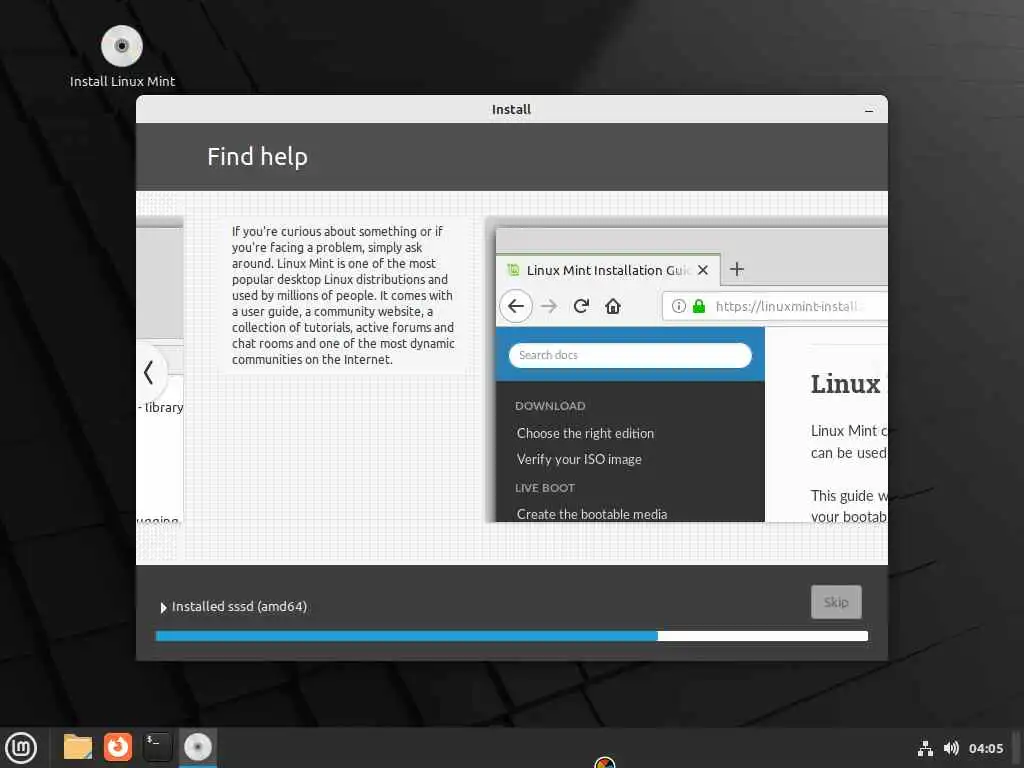The image size is (1024, 768).
Task: Open Verify your ISO image link
Action: [579, 460]
